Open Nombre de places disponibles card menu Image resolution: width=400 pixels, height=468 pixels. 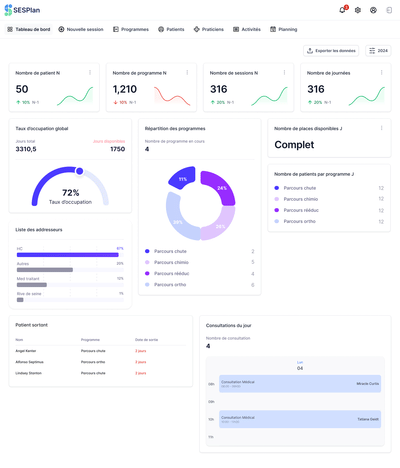pos(382,128)
